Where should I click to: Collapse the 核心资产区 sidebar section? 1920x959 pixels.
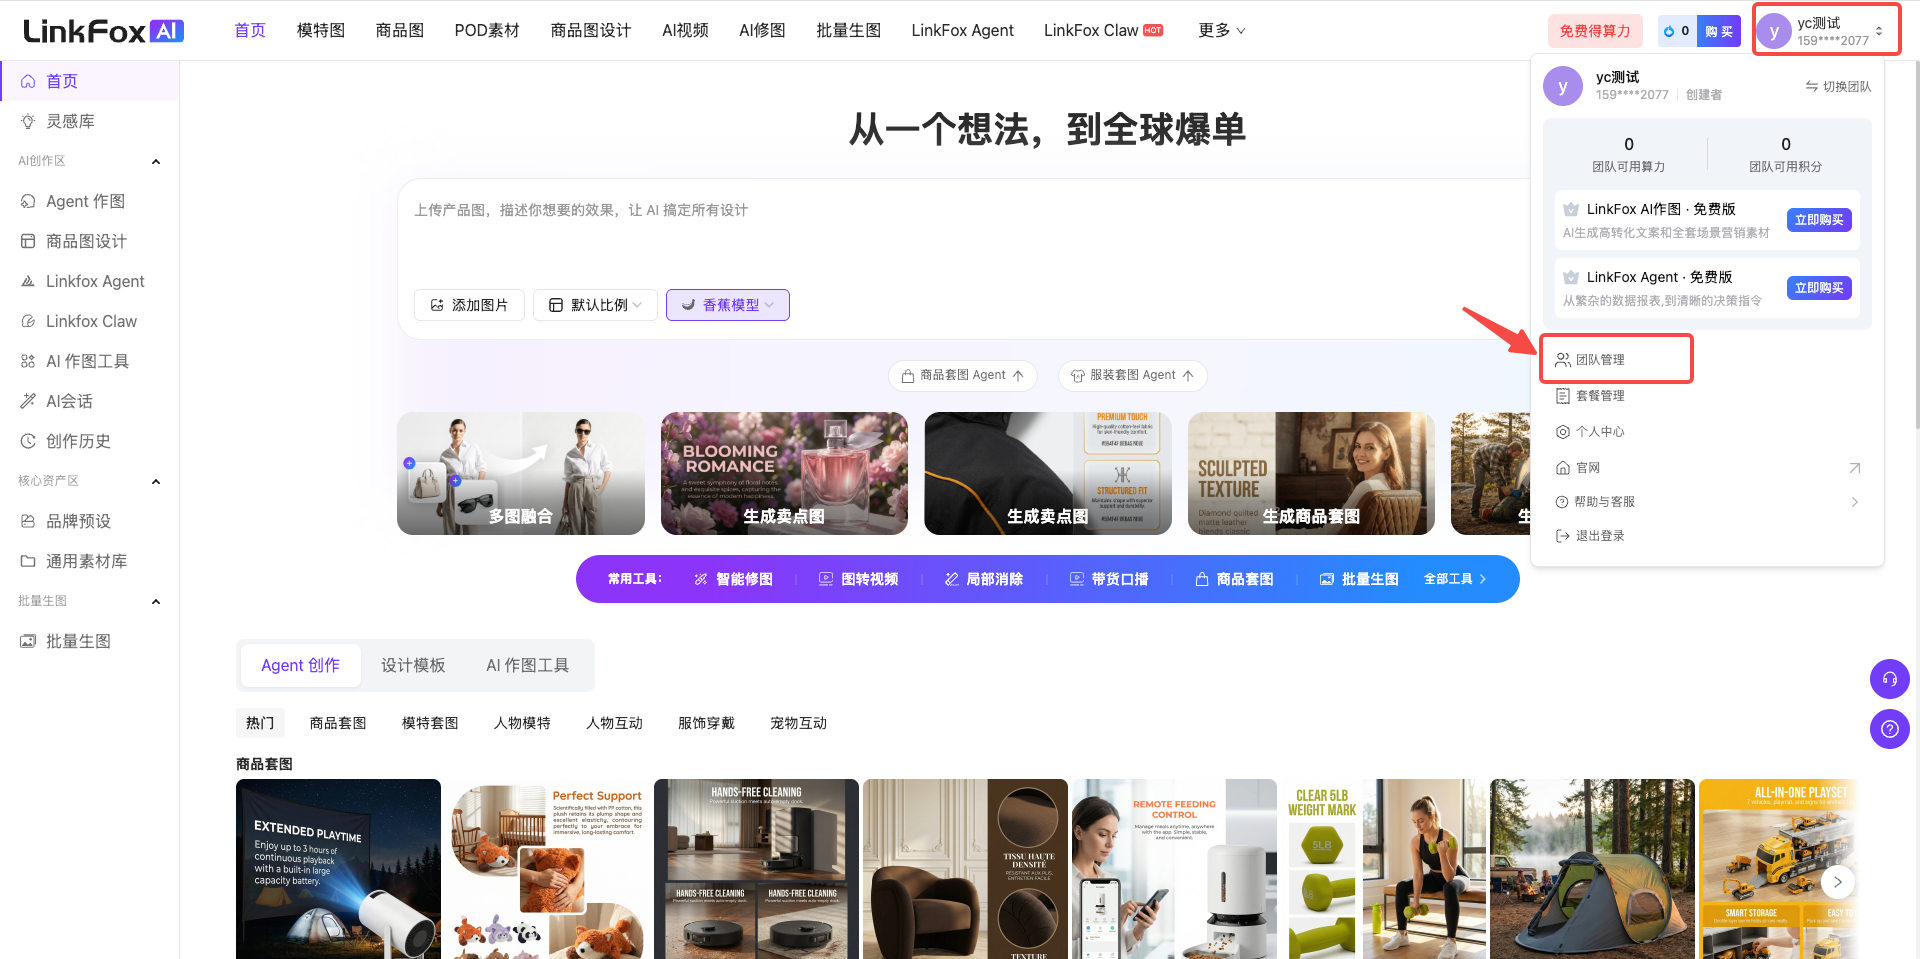(156, 482)
